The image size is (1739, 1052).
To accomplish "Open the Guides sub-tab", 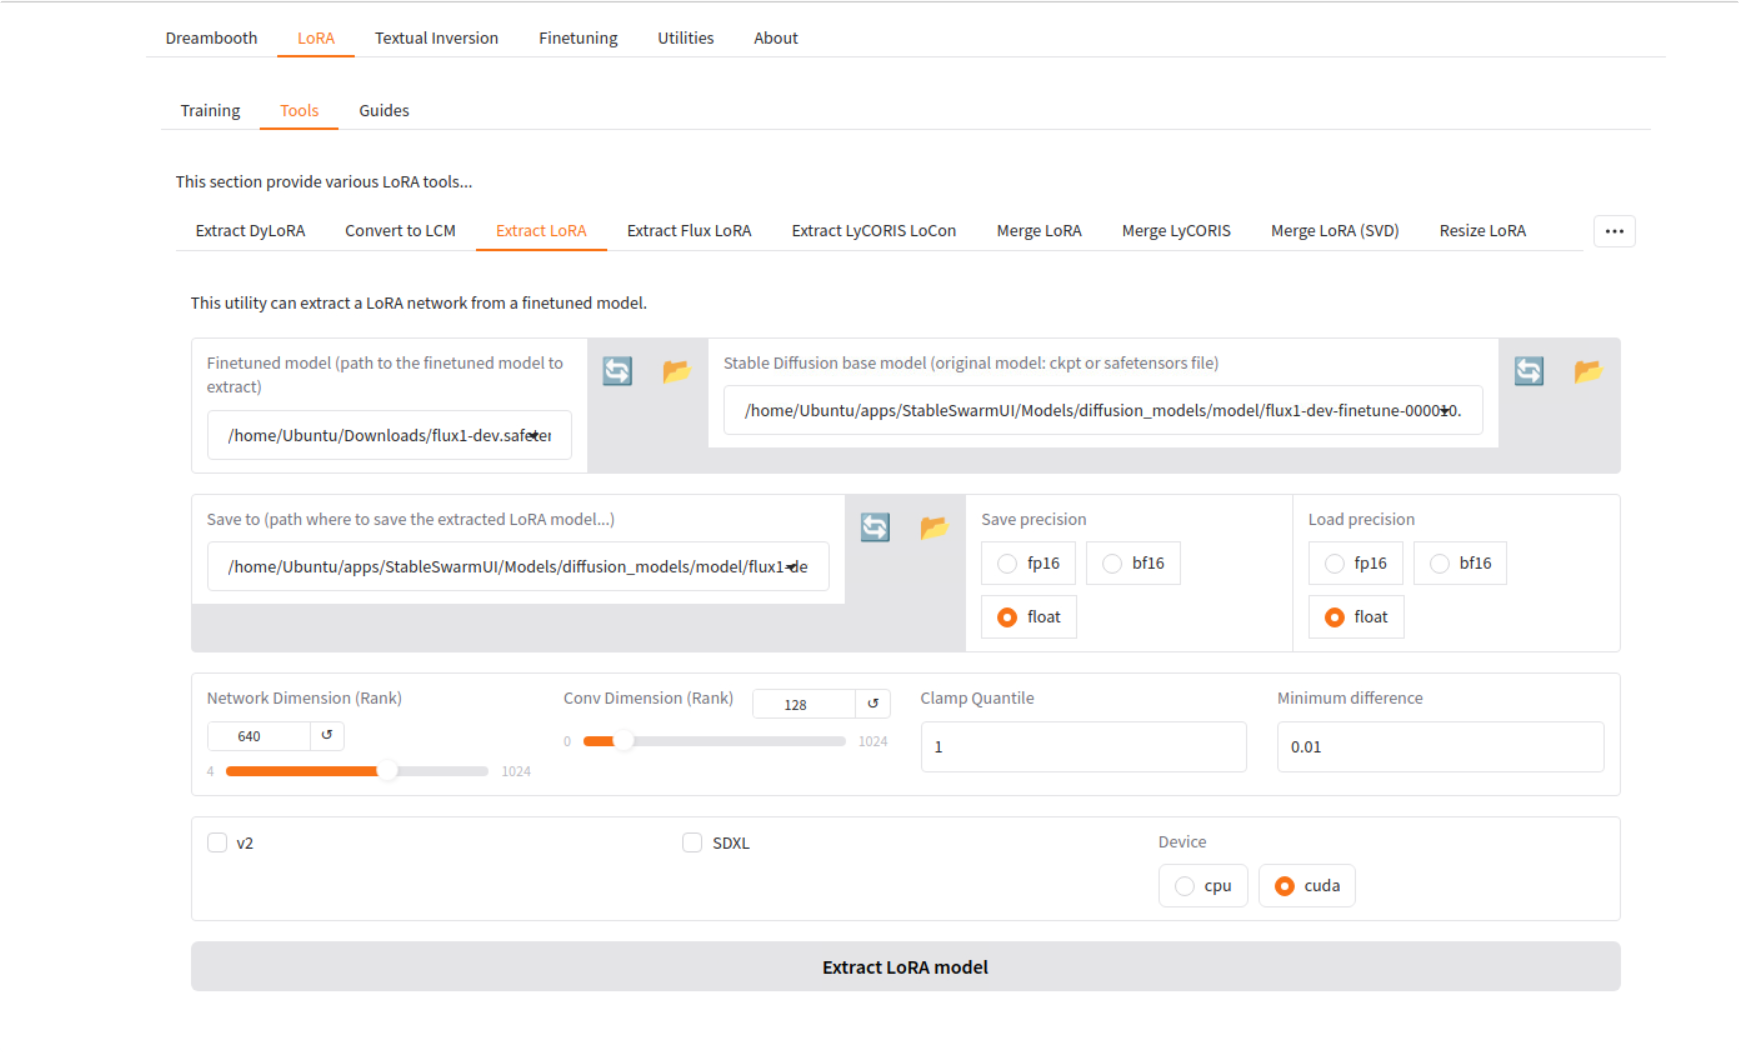I will pyautogui.click(x=384, y=110).
